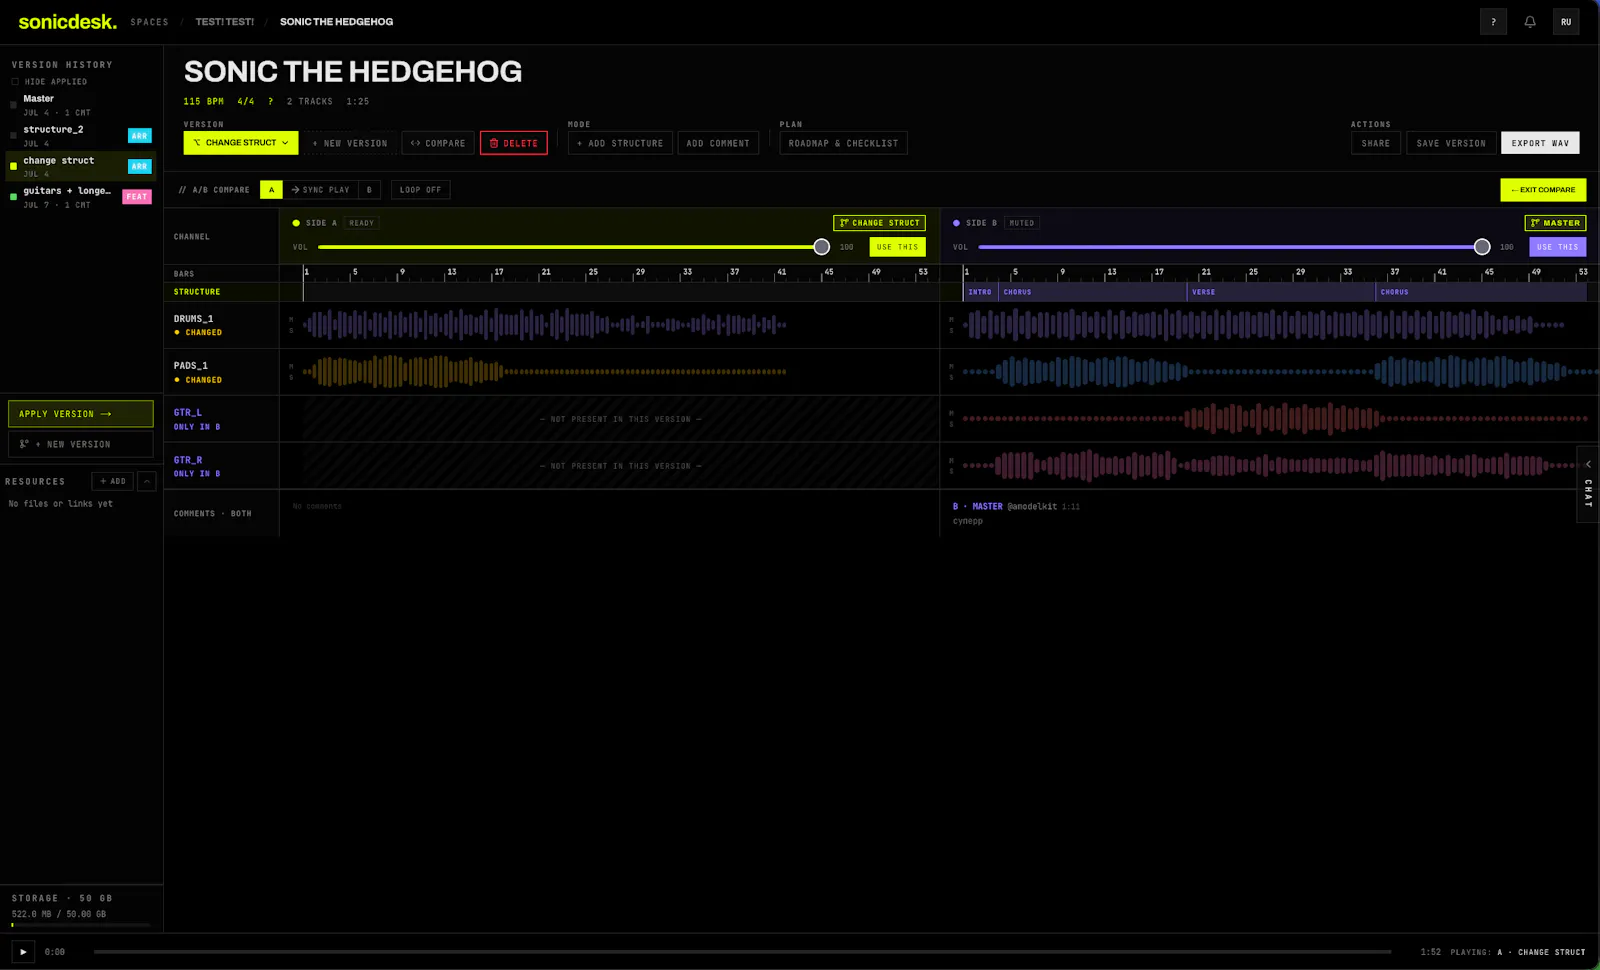Click the 115 BPM tempo value
The image size is (1600, 970).
[x=204, y=101]
